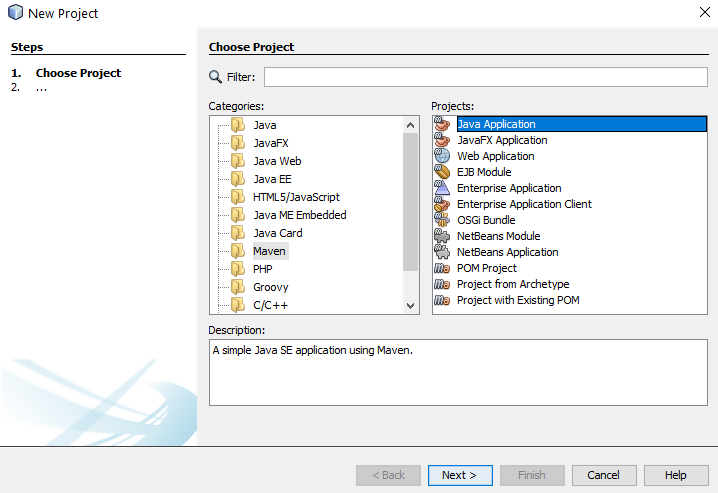Click the NetBeans Module puzzle icon
718x493 pixels.
442,236
